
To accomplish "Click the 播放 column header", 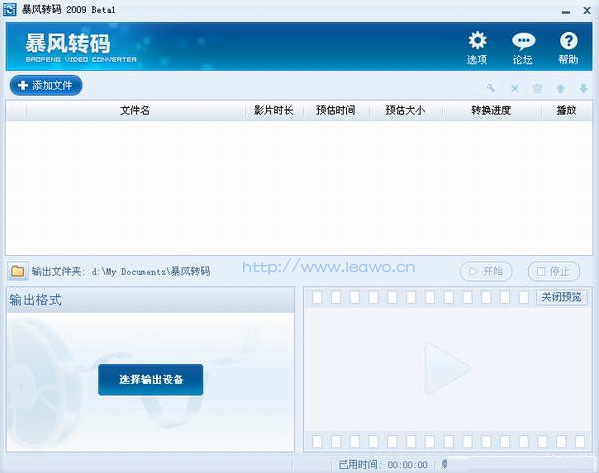I will coord(566,110).
